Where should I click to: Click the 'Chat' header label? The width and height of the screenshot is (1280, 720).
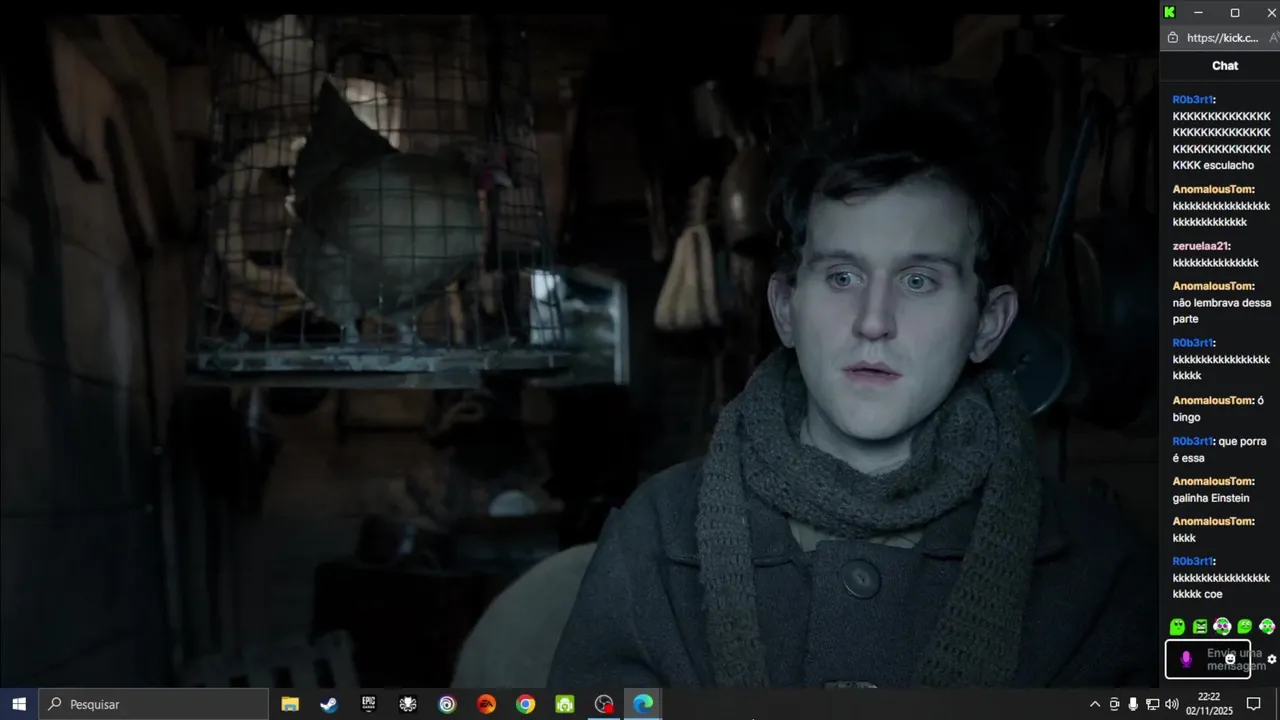tap(1225, 66)
